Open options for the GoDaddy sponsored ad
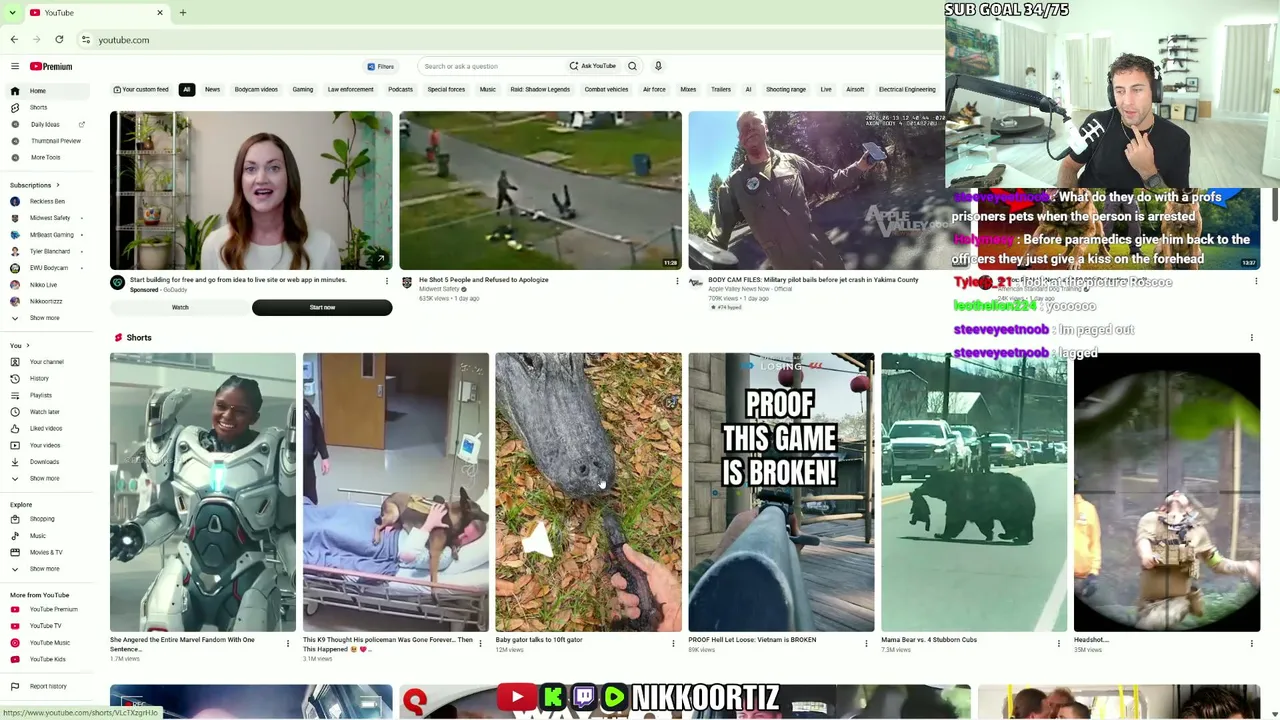The width and height of the screenshot is (1280, 720). click(387, 282)
